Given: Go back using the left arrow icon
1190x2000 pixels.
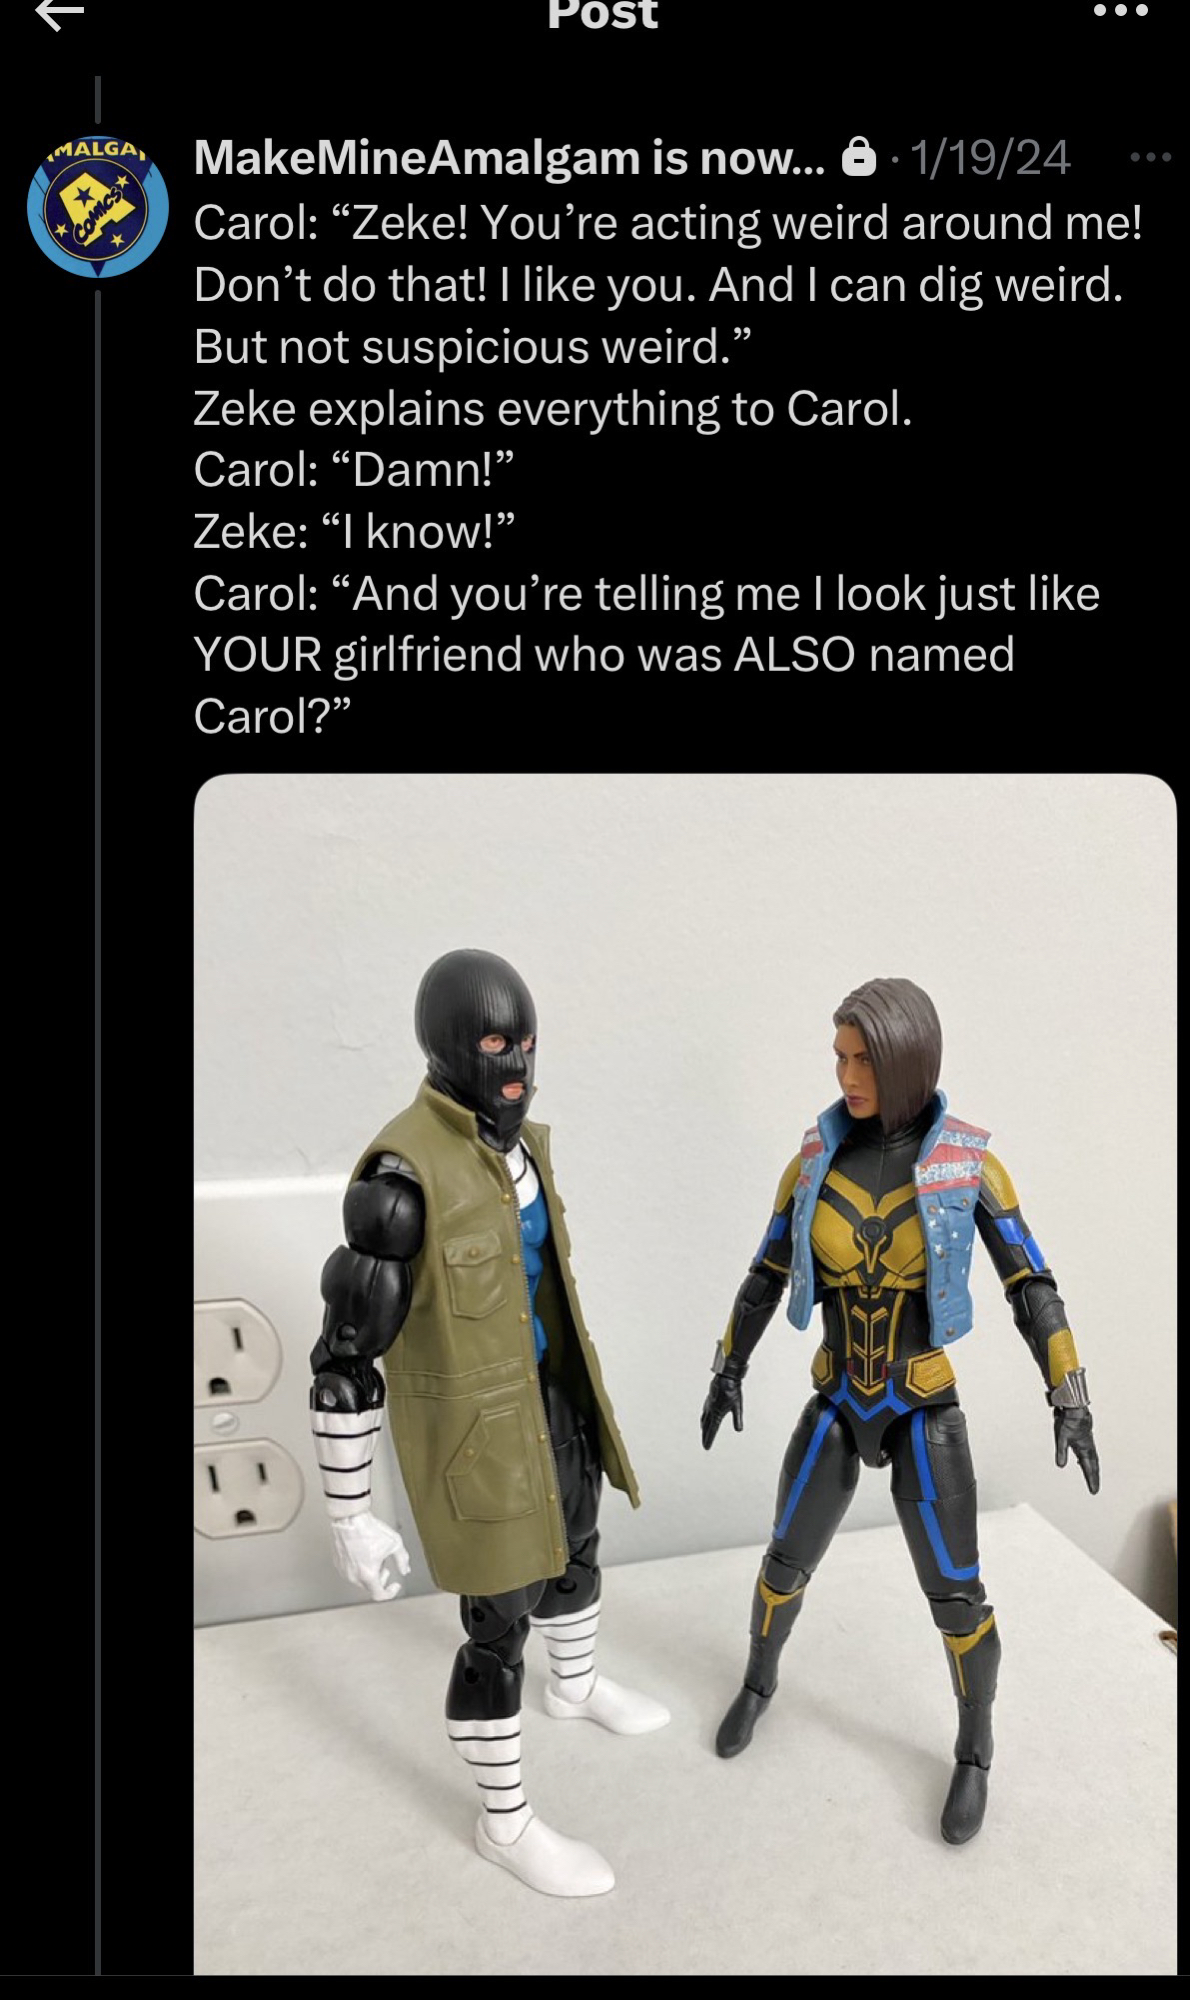Looking at the screenshot, I should tap(59, 13).
